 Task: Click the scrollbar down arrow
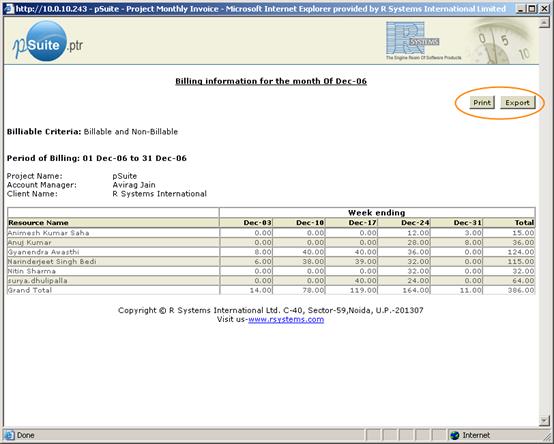pyautogui.click(x=544, y=420)
